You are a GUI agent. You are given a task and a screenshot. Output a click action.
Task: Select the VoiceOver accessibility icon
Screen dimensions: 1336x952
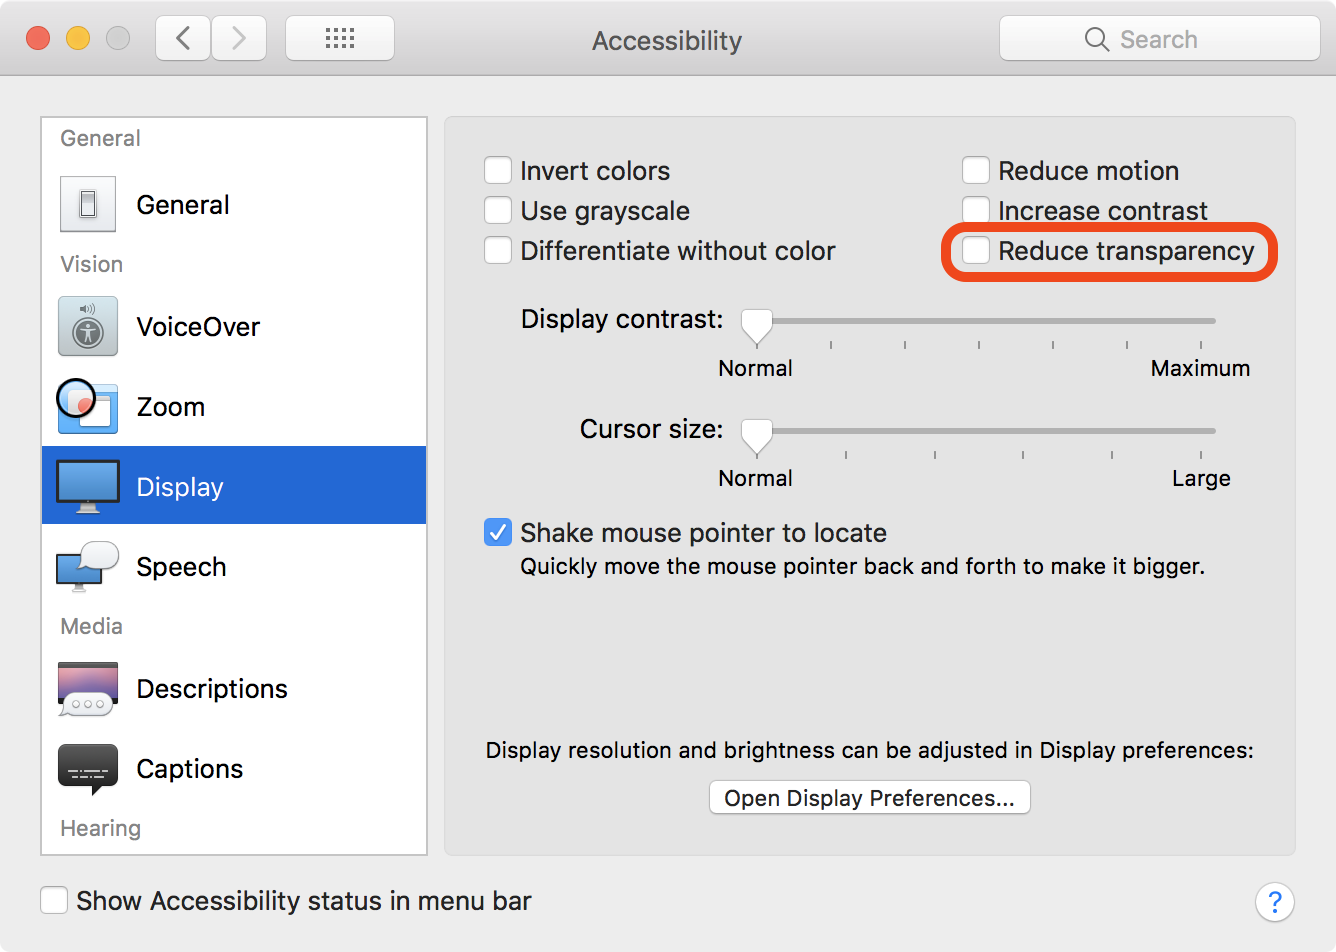pos(88,326)
